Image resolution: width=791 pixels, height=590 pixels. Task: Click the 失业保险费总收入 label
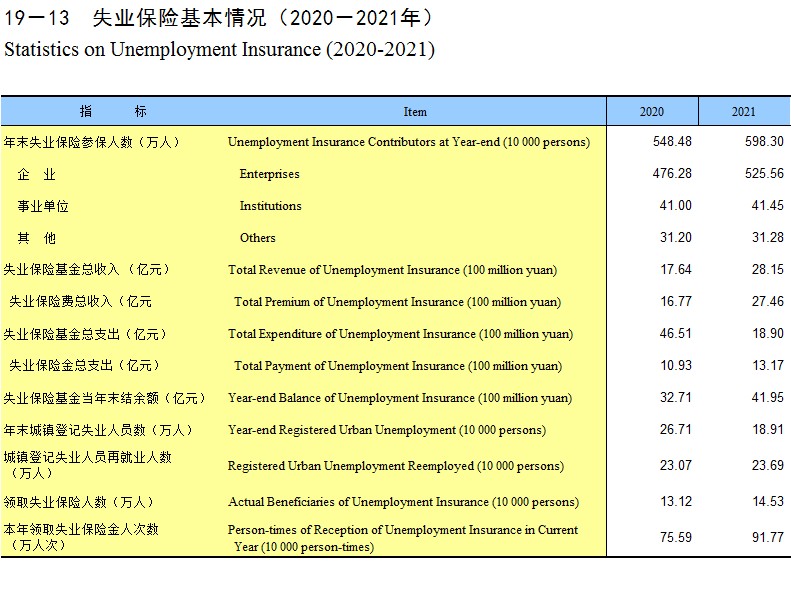point(80,302)
